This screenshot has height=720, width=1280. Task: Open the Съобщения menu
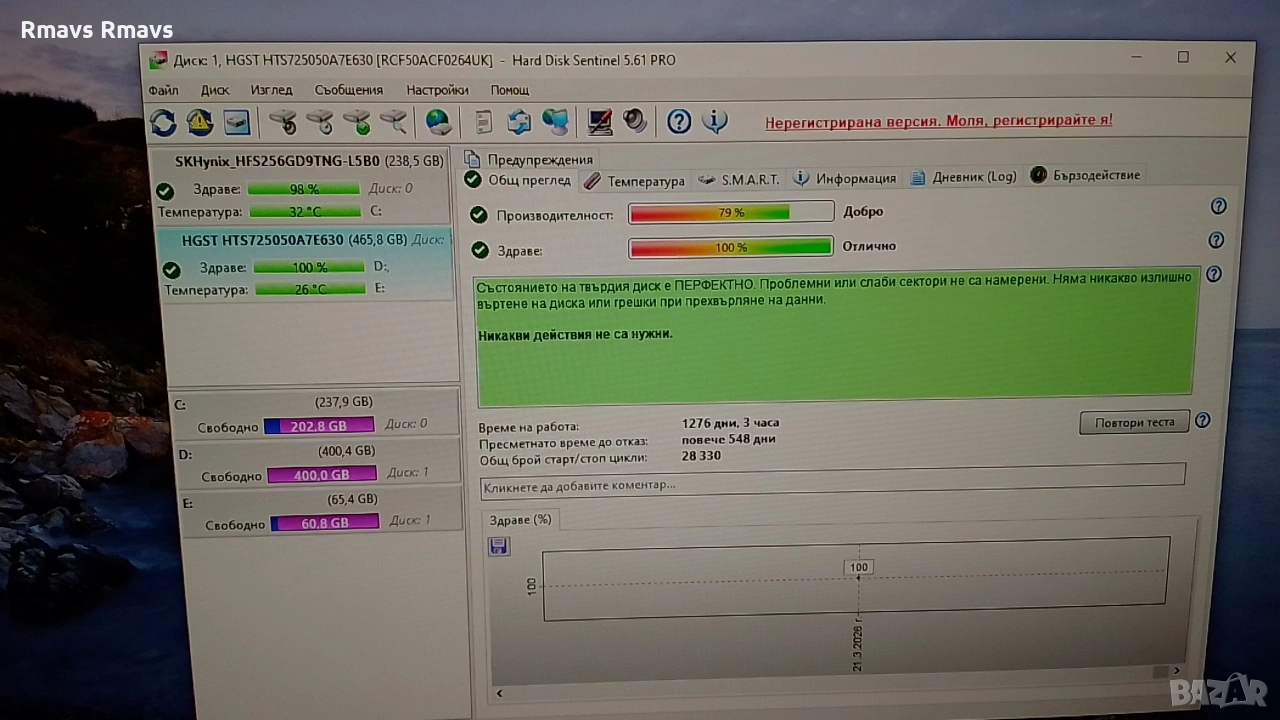tap(349, 90)
